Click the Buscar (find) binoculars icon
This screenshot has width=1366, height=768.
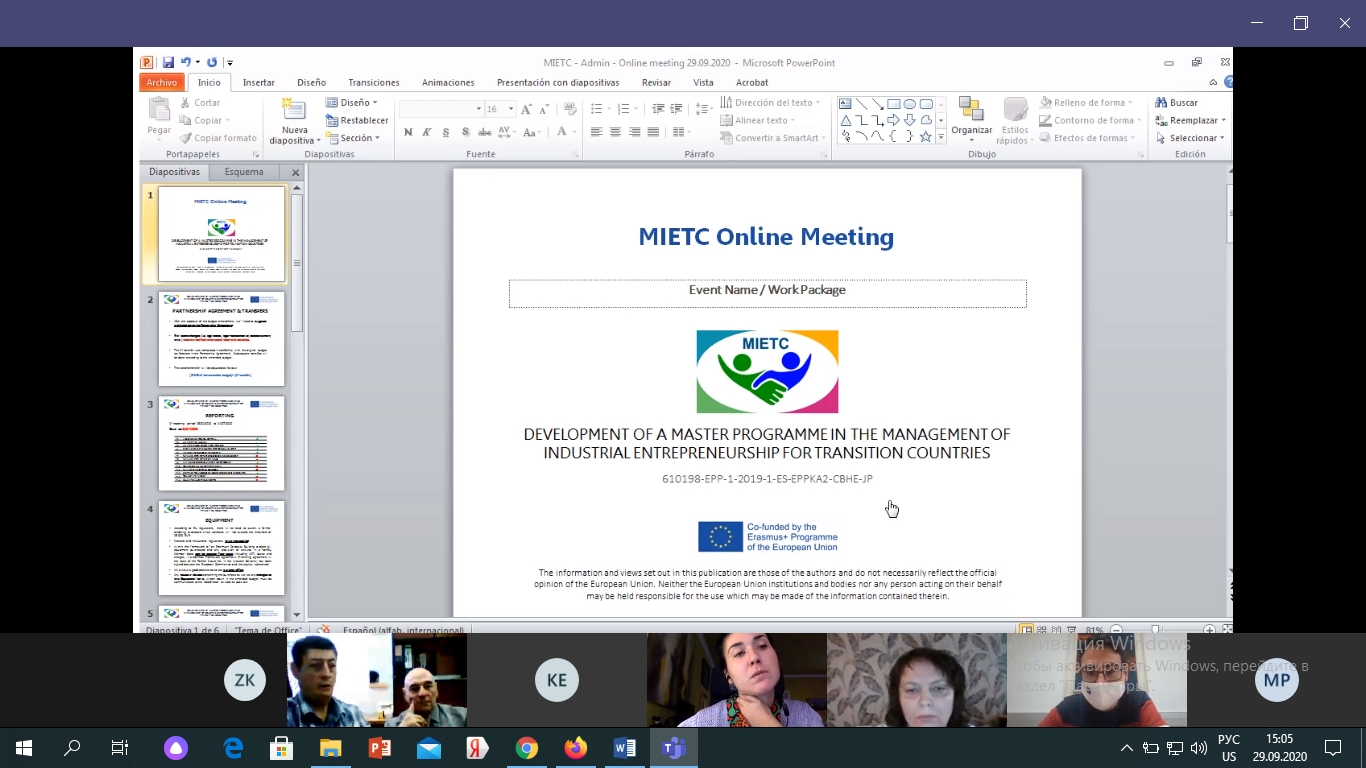1161,102
